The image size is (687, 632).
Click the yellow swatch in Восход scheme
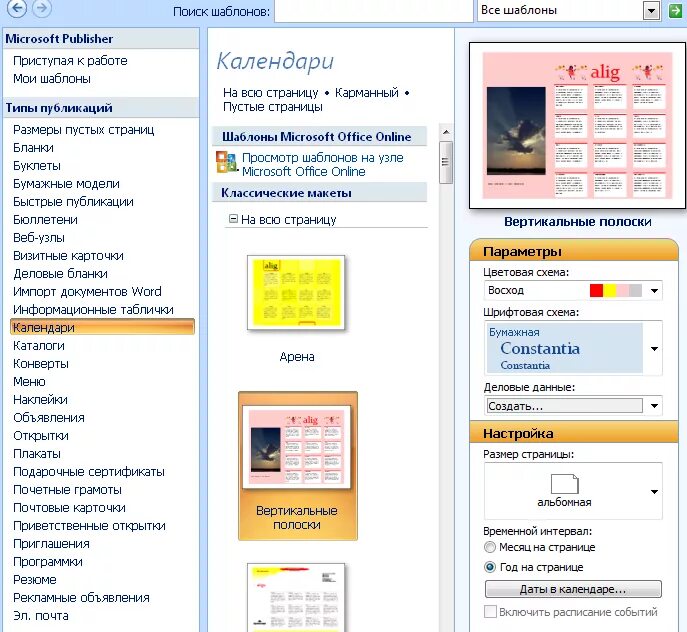pyautogui.click(x=609, y=291)
